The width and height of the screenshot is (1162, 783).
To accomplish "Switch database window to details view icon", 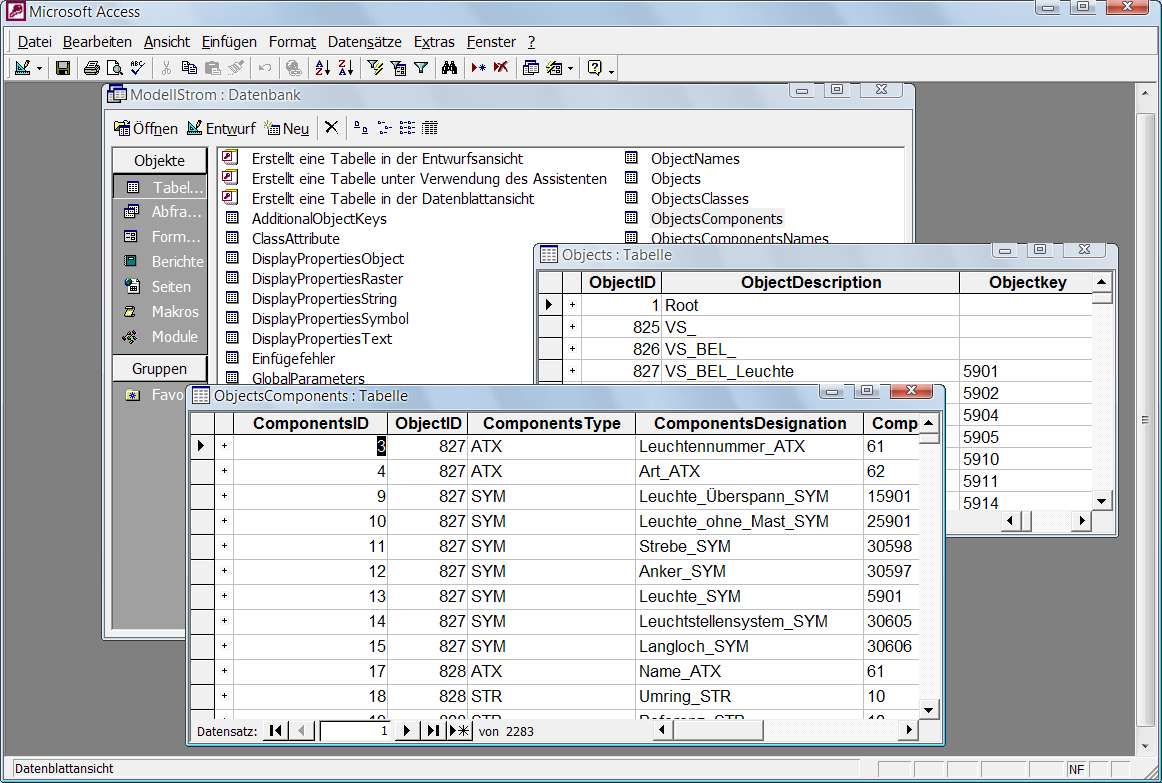I will pos(430,128).
